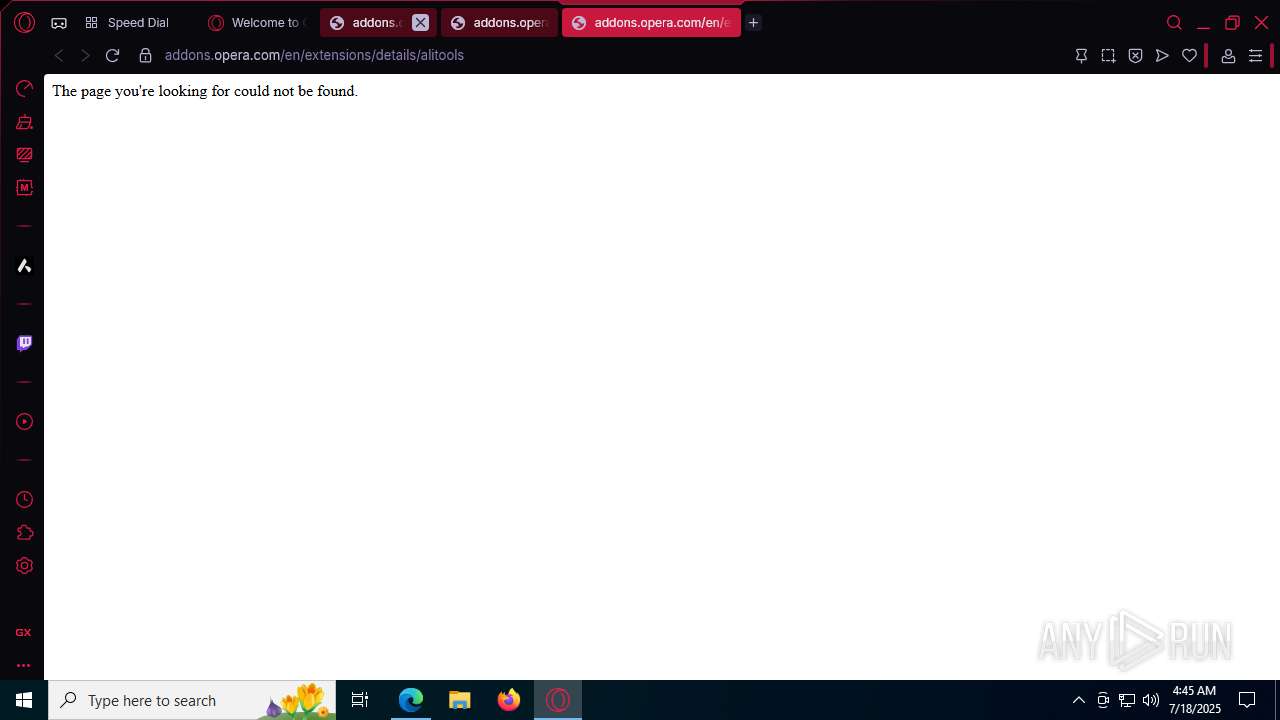The image size is (1280, 720).
Task: Open GX Cleaner broom in sidebar
Action: (24, 122)
